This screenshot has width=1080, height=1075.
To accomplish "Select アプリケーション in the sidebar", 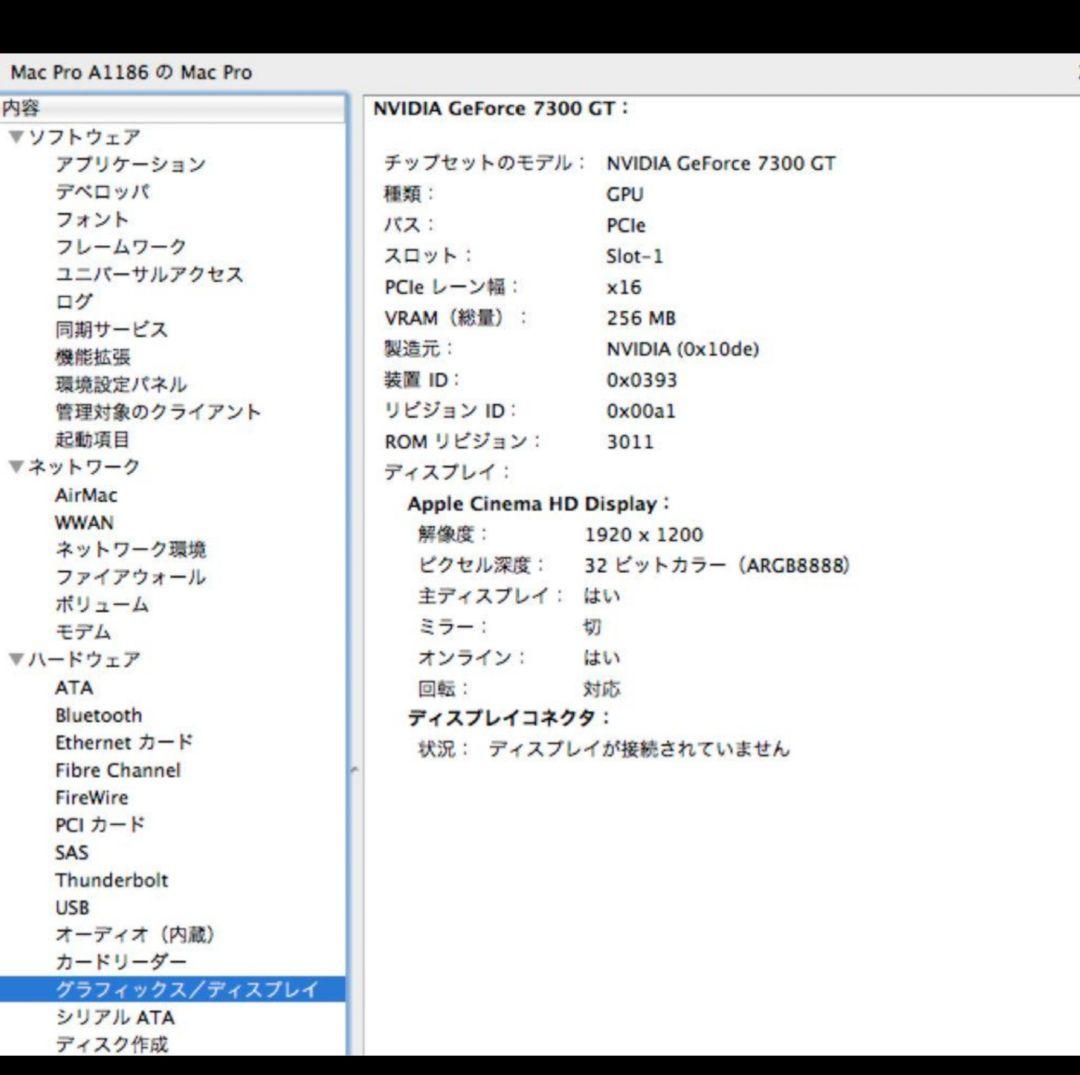I will click(130, 164).
